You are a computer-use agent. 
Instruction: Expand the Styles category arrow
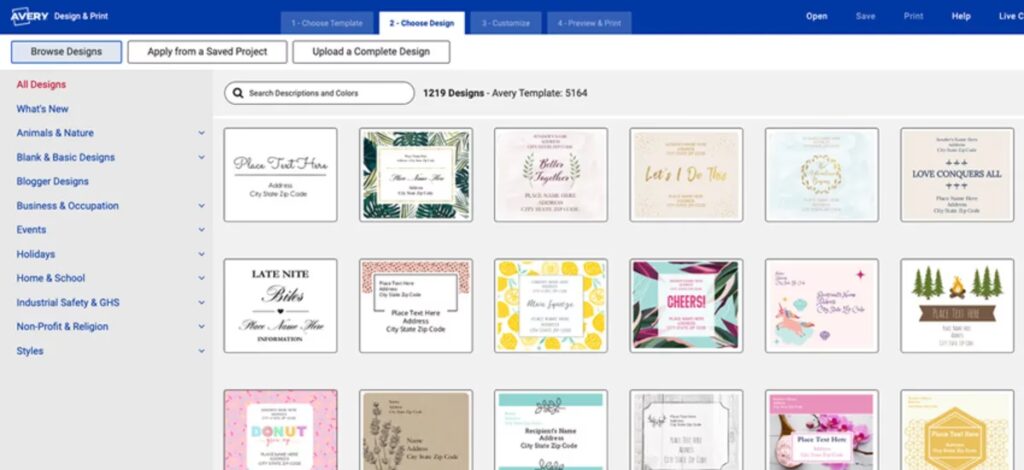[x=201, y=352]
